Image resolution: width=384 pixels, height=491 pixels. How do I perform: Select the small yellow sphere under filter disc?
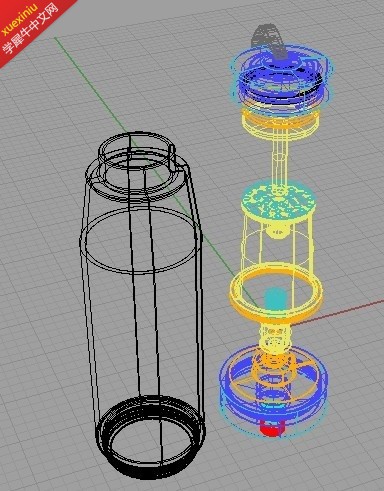pos(277,231)
